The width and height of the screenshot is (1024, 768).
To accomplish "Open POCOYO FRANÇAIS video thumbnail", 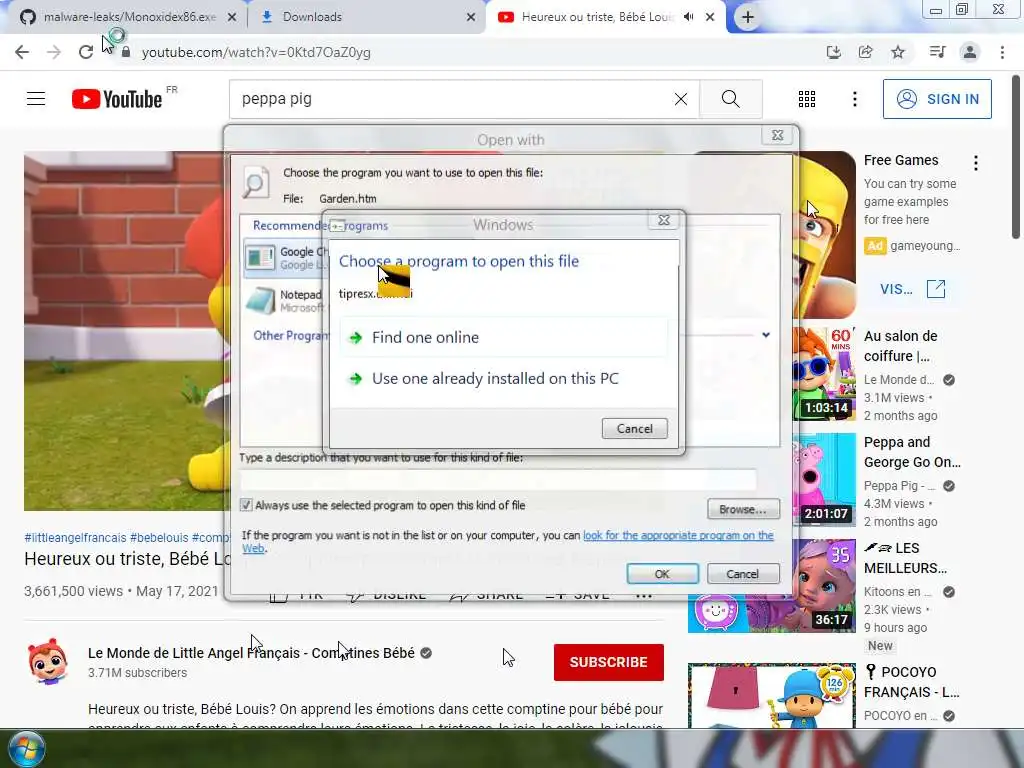I will 772,696.
